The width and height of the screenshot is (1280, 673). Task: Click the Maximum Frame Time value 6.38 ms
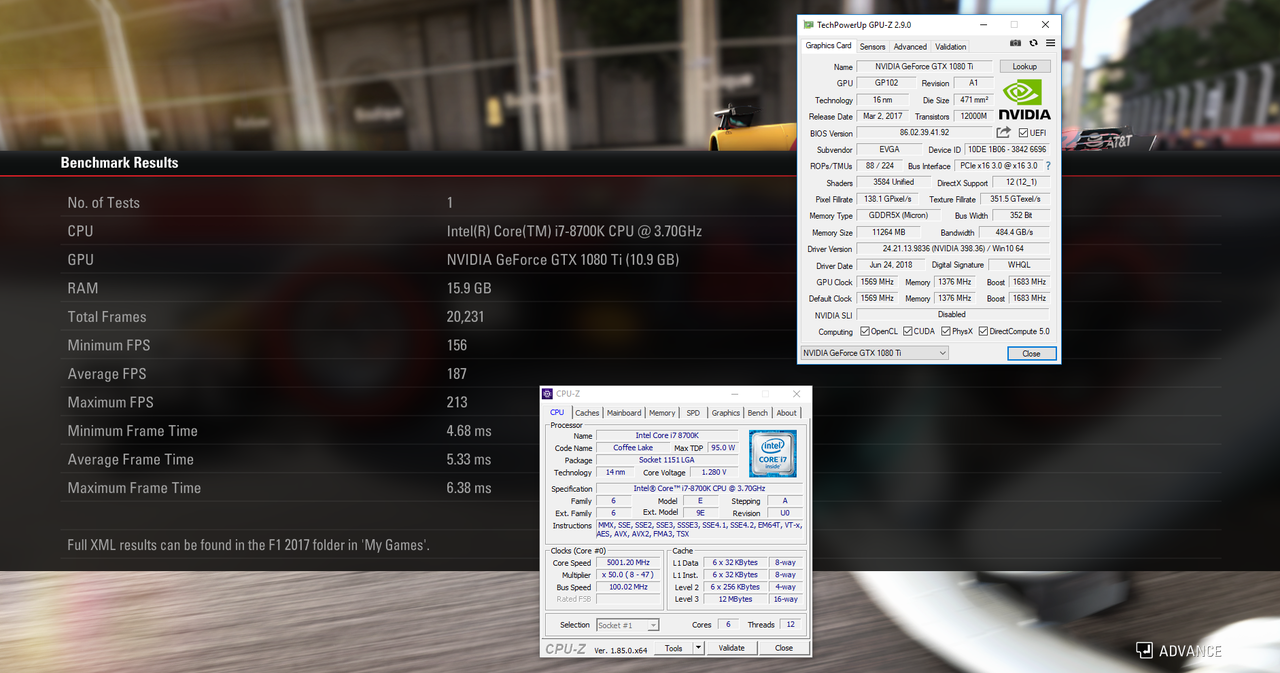tap(469, 488)
